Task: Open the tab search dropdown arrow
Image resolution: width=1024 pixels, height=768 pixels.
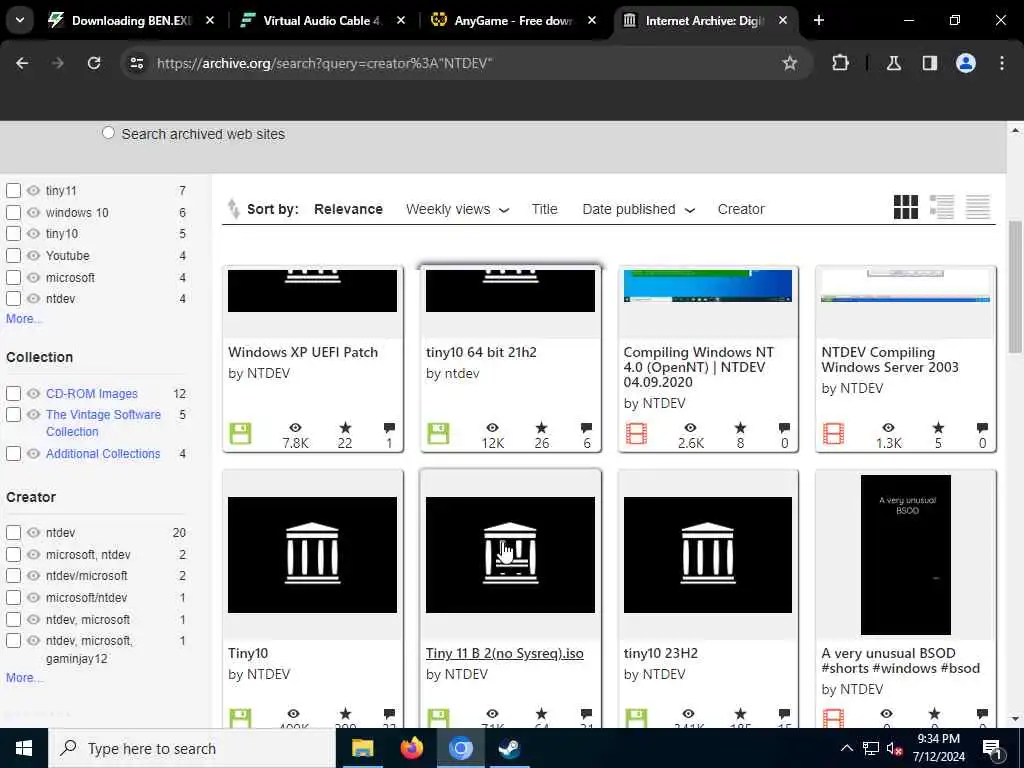Action: pos(20,20)
